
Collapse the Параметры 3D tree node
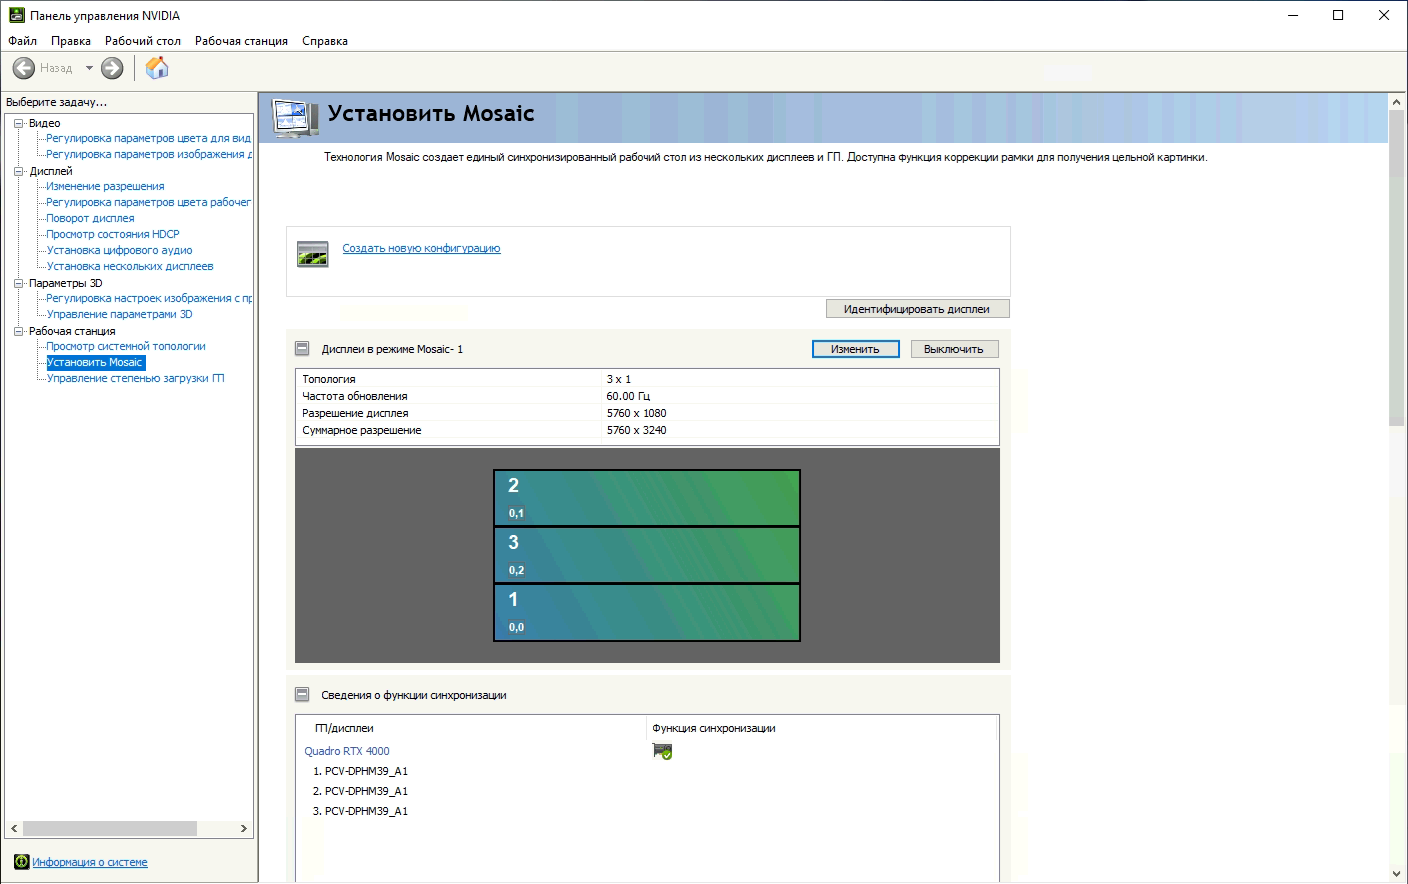(x=18, y=283)
